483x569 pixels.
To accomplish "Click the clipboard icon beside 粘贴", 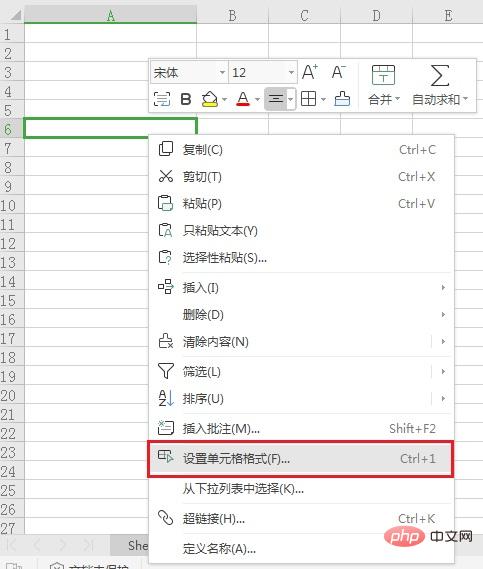I will tap(165, 203).
